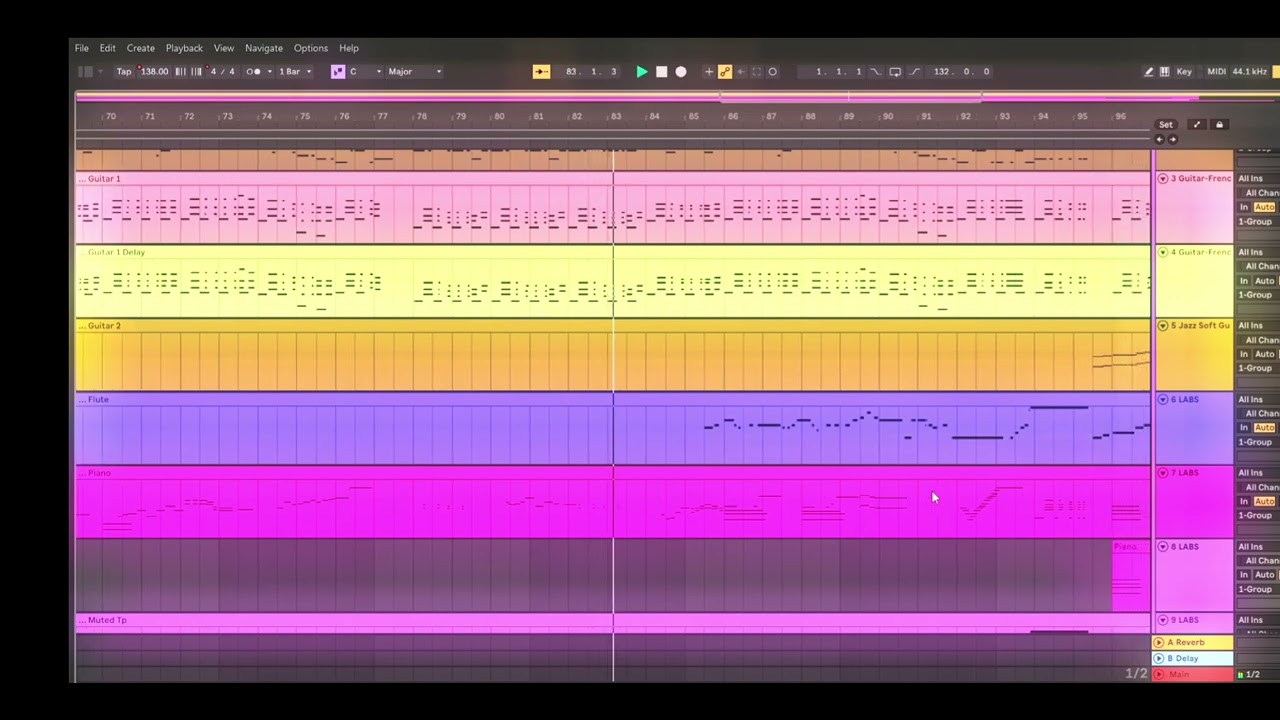Open 1-Group output dropdown for 5 Jazz Soft Guitar
This screenshot has width=1280, height=720.
coord(1259,369)
